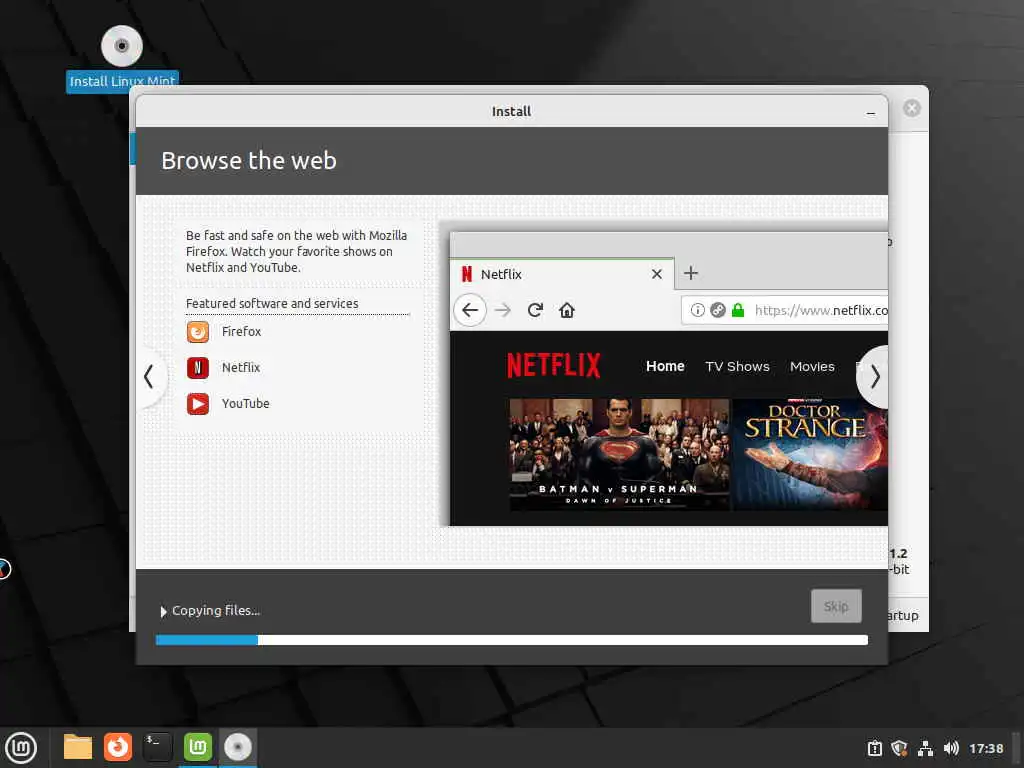Minimize the Install window
This screenshot has height=768, width=1024.
[871, 112]
